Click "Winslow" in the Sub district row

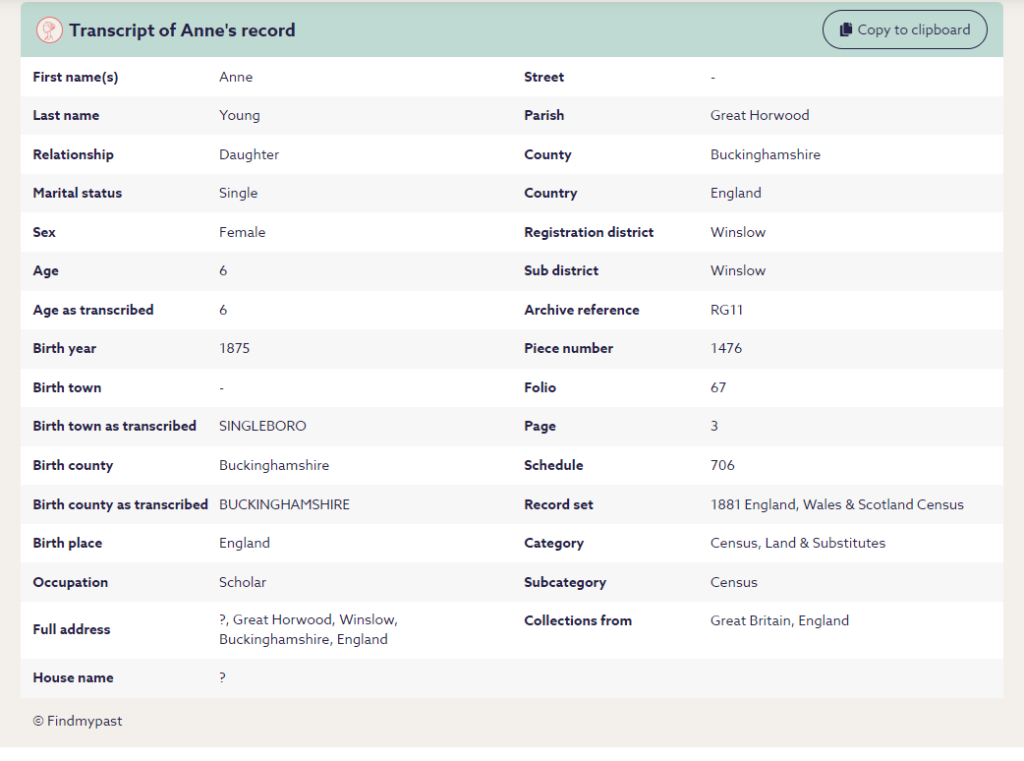[x=738, y=270]
